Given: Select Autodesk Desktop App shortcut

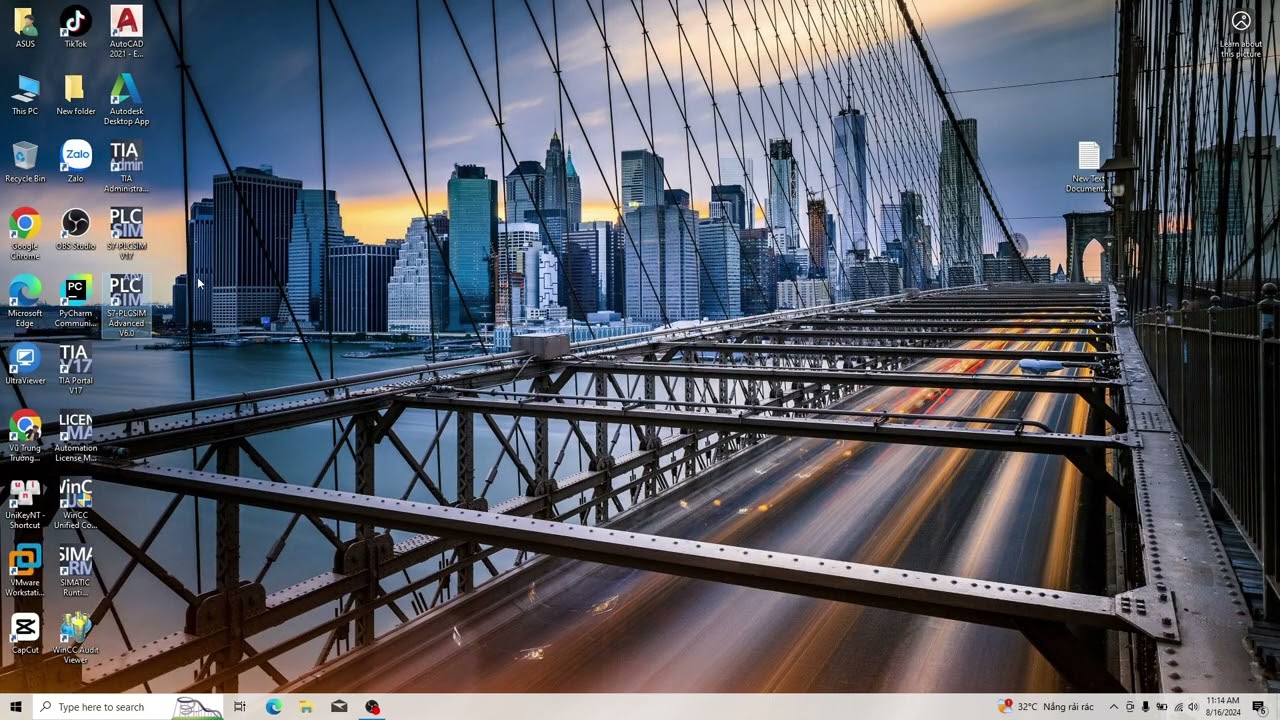Looking at the screenshot, I should coord(126,100).
